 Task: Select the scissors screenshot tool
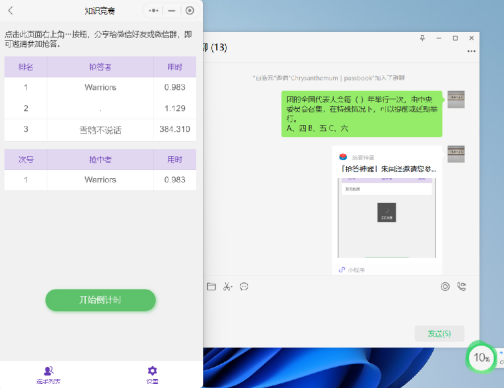point(228,287)
